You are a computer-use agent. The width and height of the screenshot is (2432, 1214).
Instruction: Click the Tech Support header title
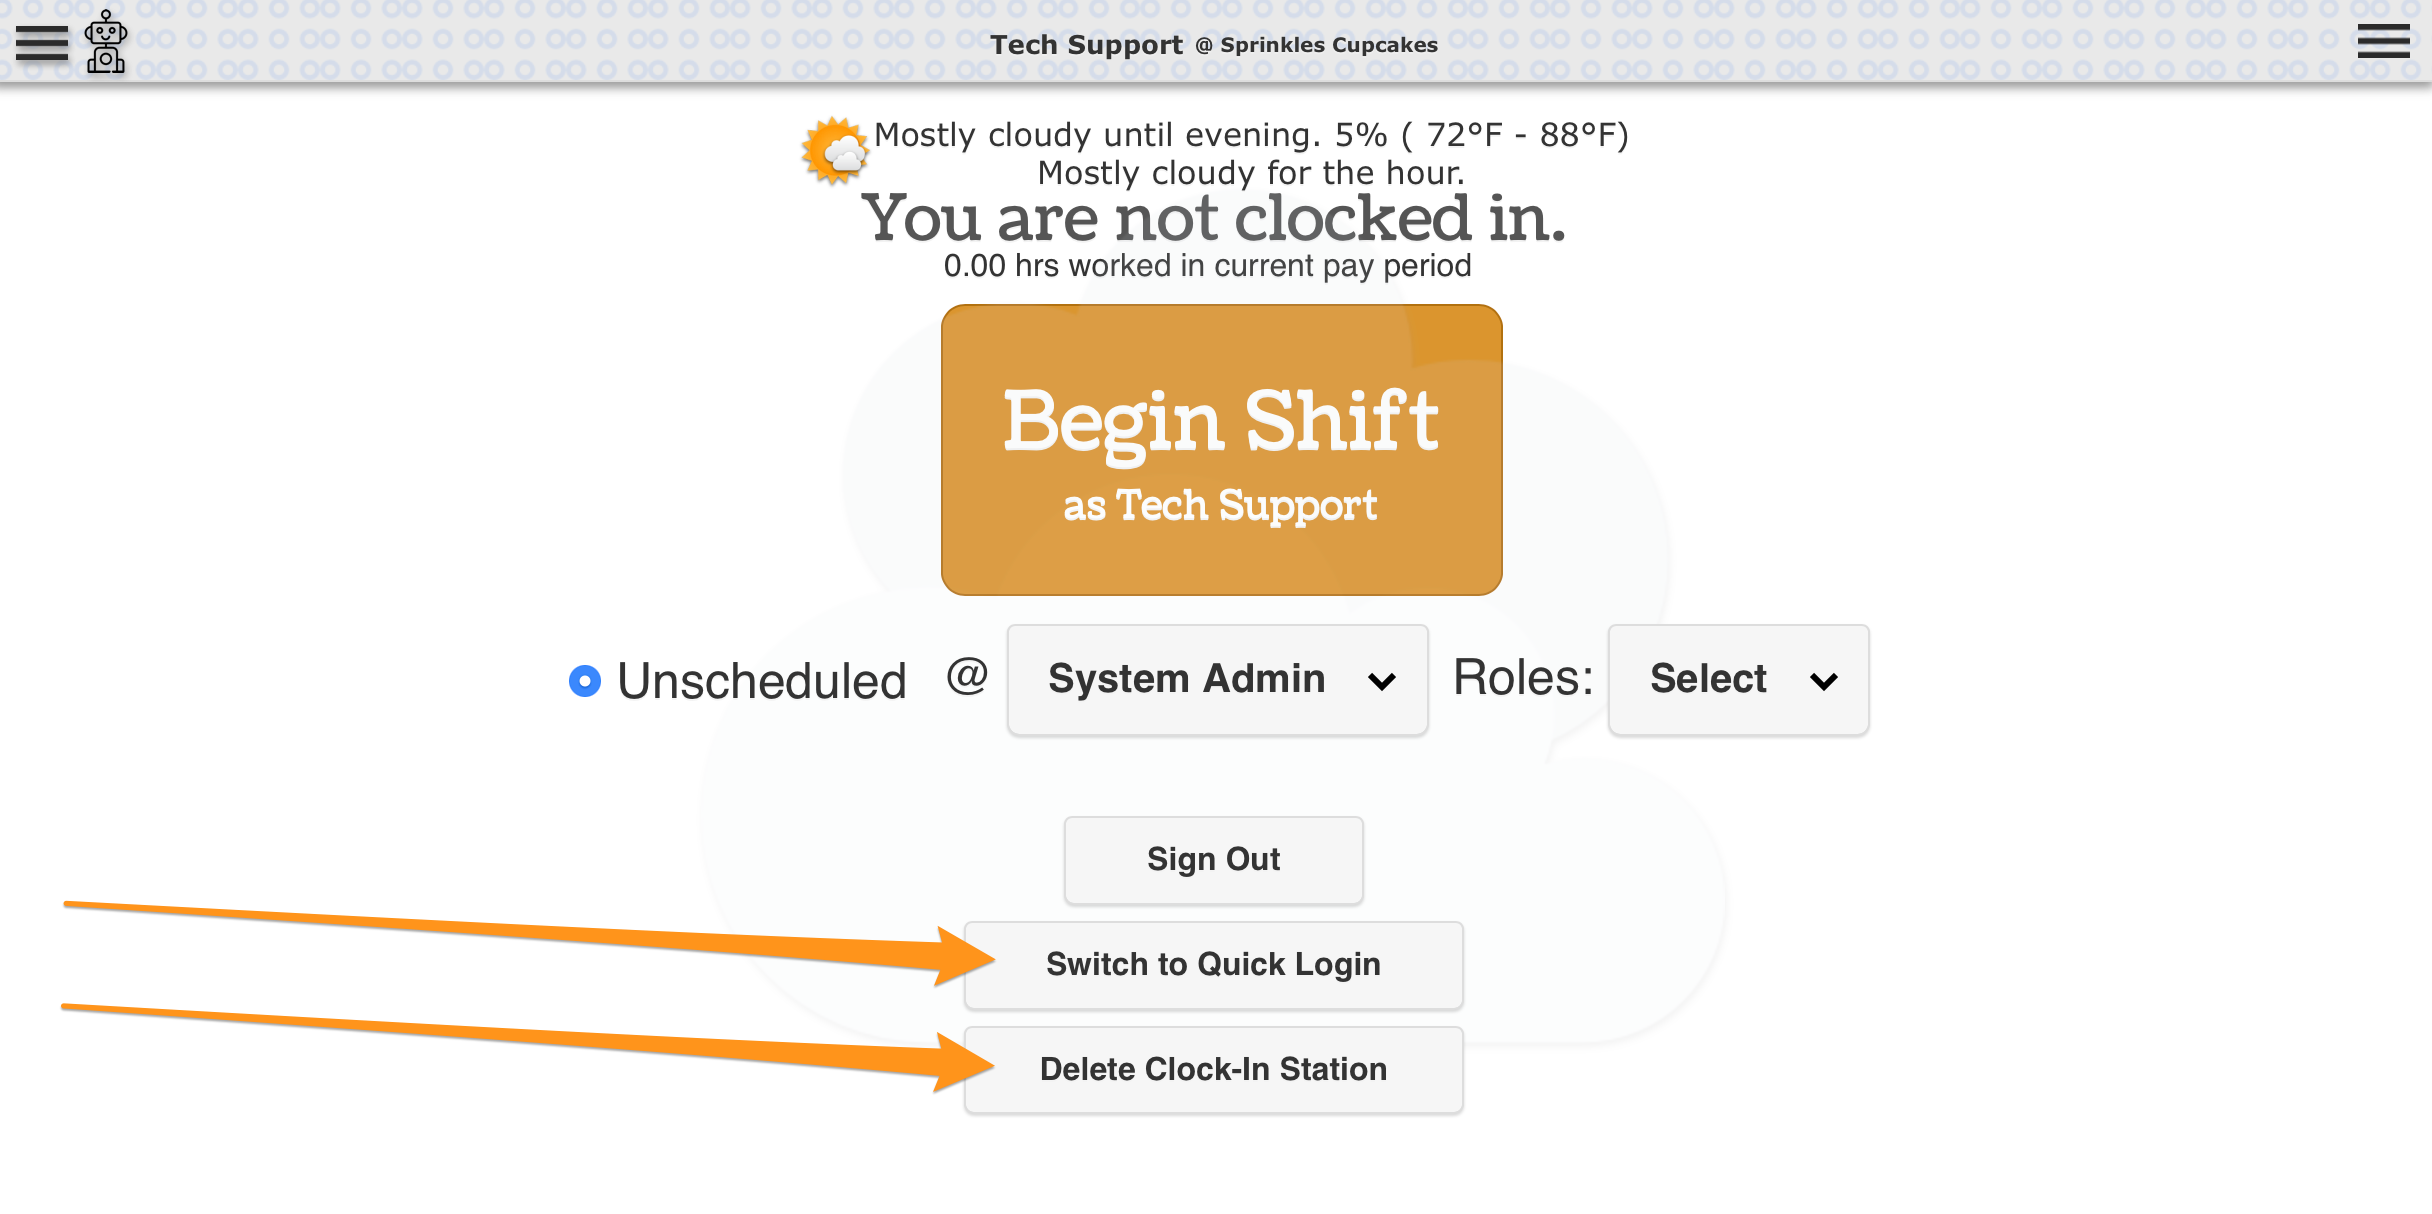[1086, 45]
